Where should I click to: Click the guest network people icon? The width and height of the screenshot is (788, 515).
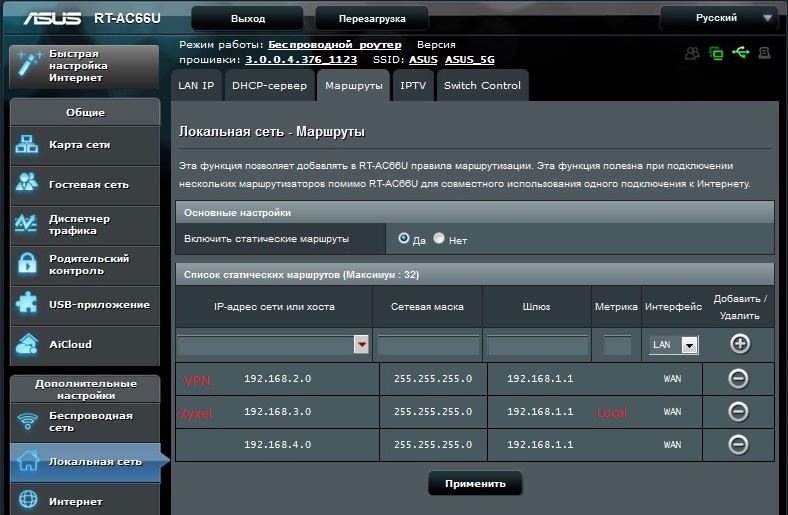click(27, 182)
